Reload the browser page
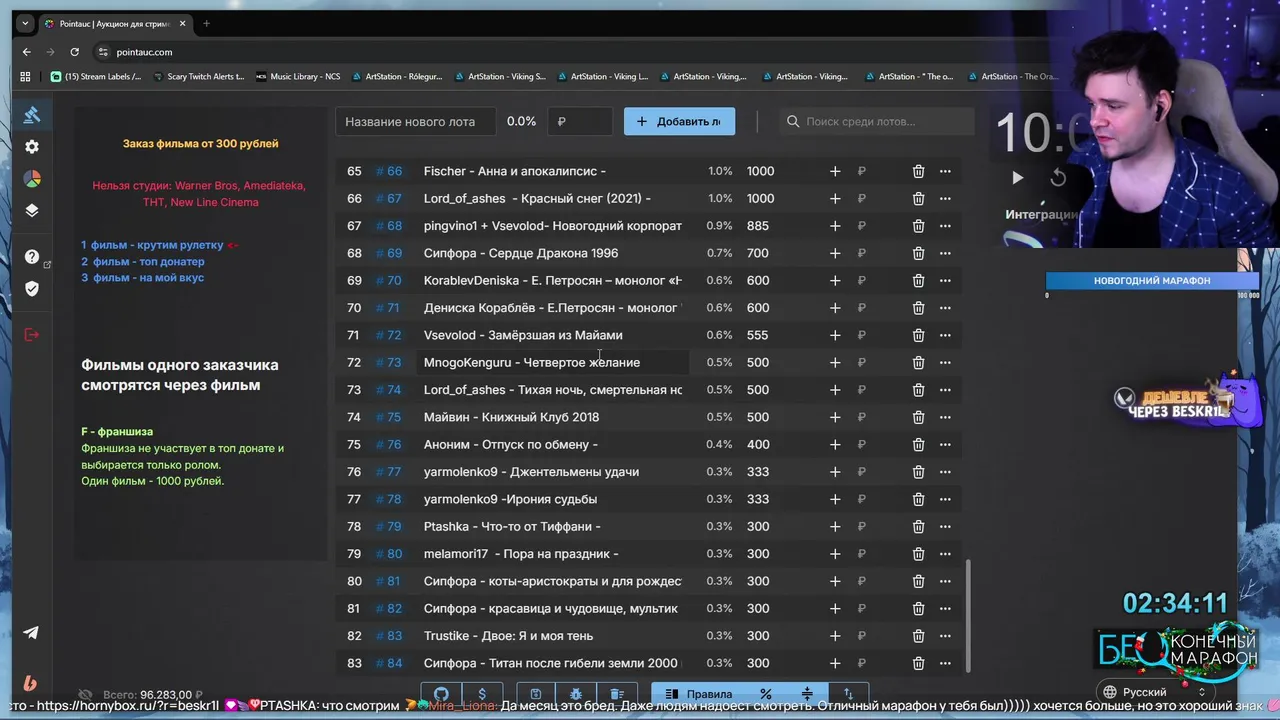Screen dimensions: 1280x720 click(74, 52)
